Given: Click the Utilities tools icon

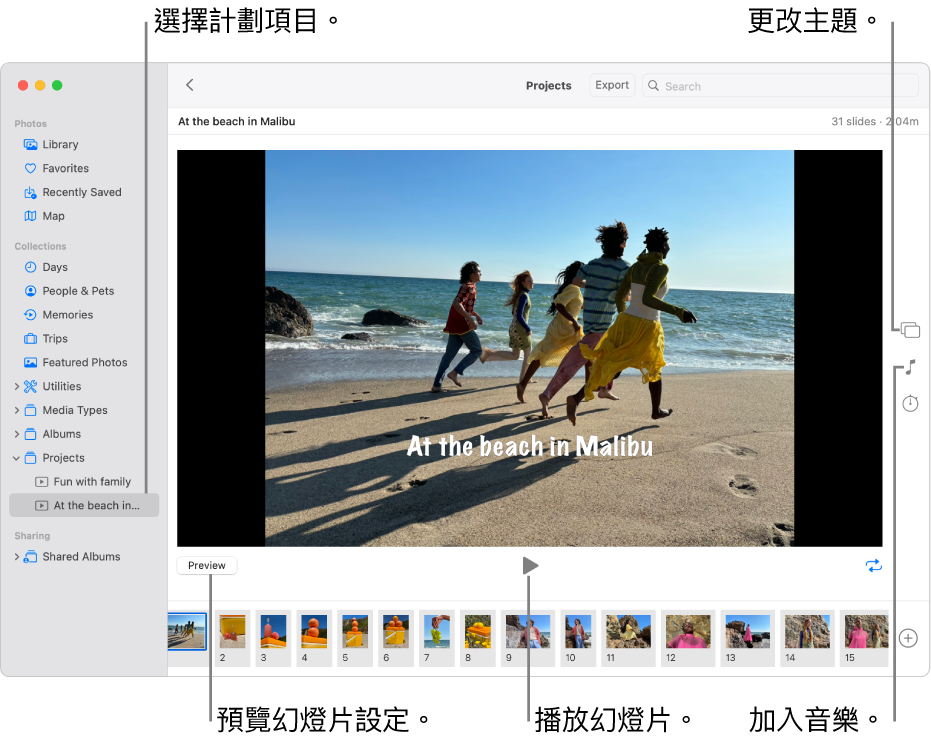Looking at the screenshot, I should tap(30, 386).
